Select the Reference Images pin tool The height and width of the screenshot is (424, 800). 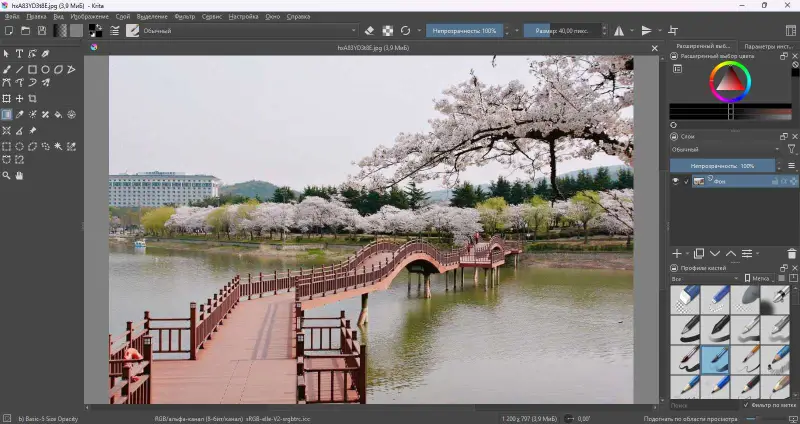click(32, 131)
